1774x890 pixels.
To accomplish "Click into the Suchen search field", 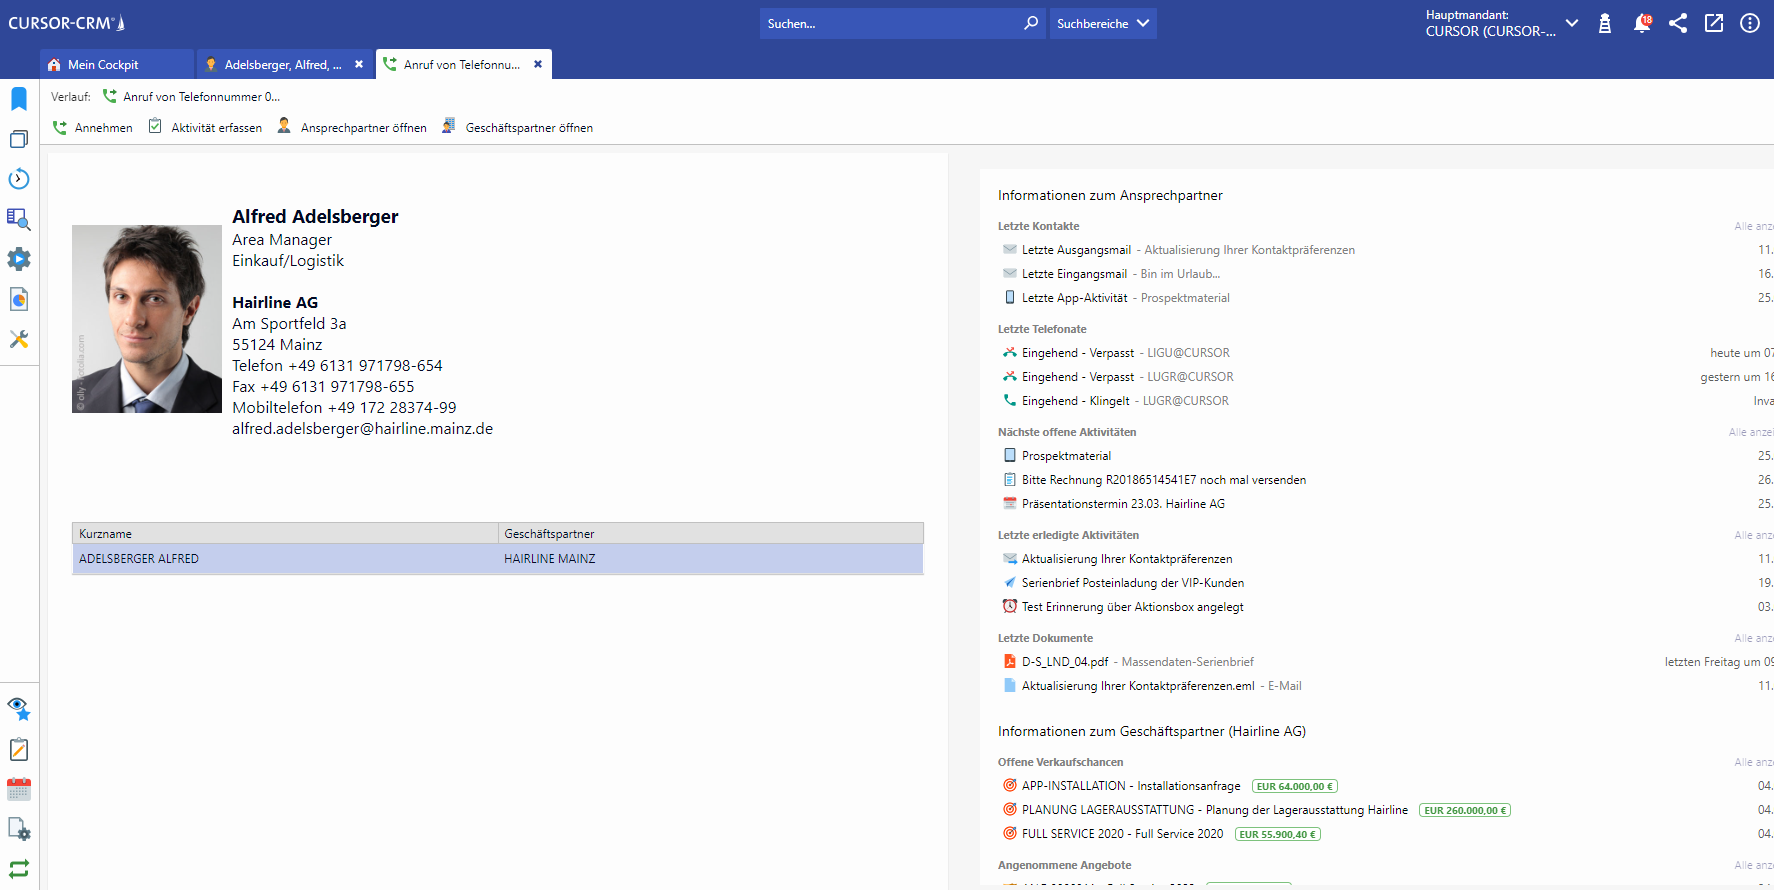I will (890, 23).
